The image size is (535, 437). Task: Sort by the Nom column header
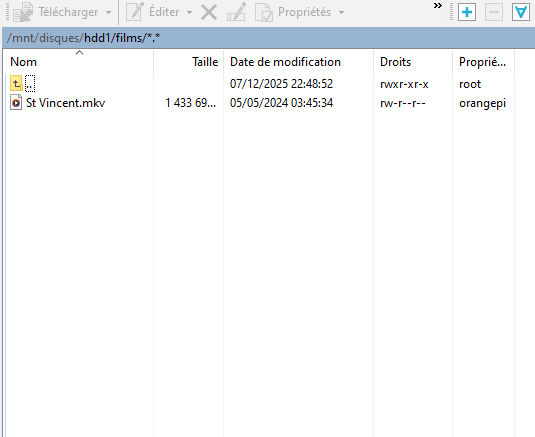click(x=78, y=62)
